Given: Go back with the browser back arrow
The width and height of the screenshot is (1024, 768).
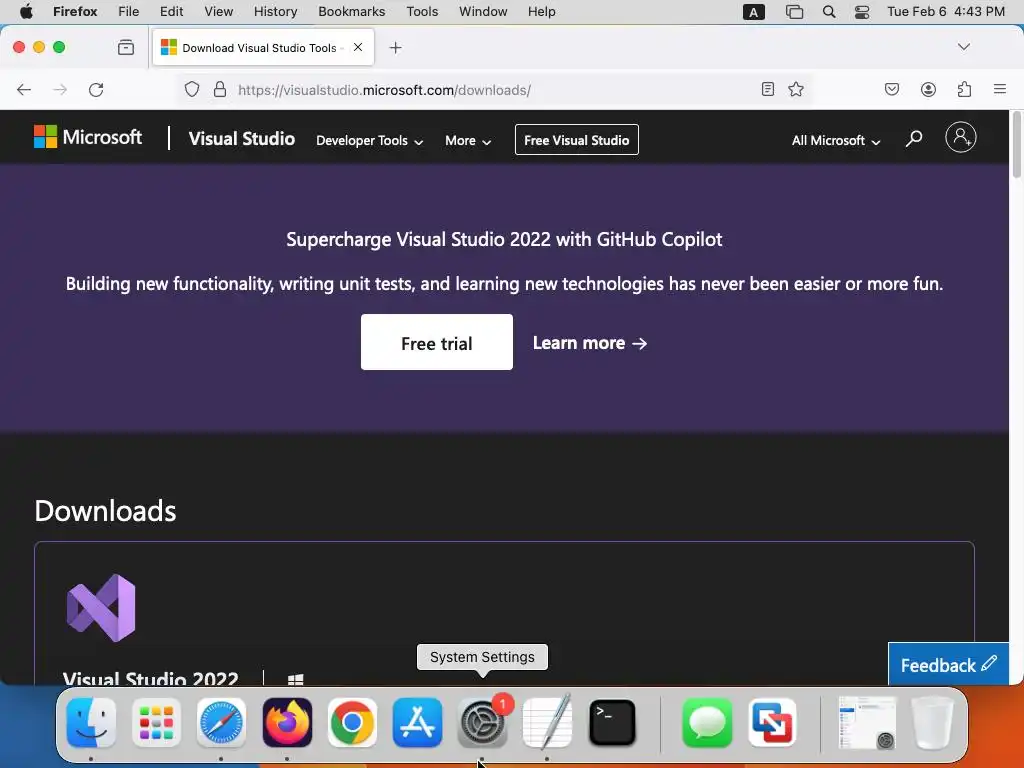Looking at the screenshot, I should click(x=24, y=89).
